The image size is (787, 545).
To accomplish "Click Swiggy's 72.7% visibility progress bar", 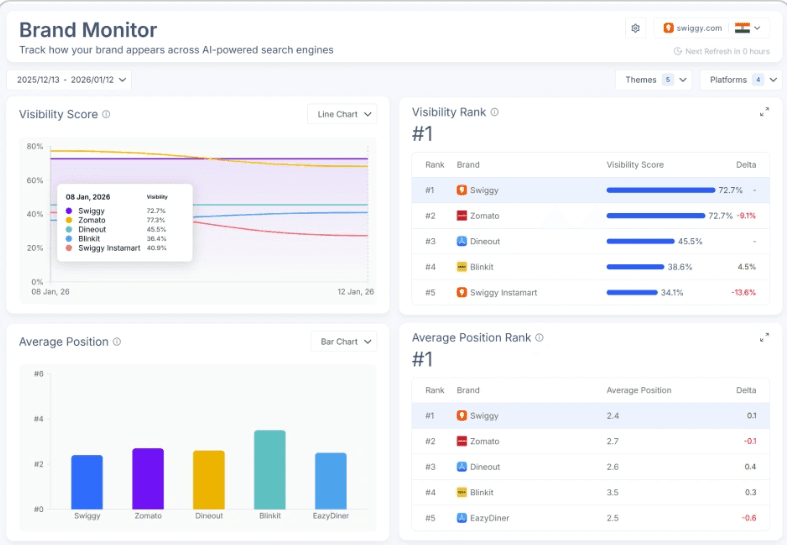I will (661, 190).
